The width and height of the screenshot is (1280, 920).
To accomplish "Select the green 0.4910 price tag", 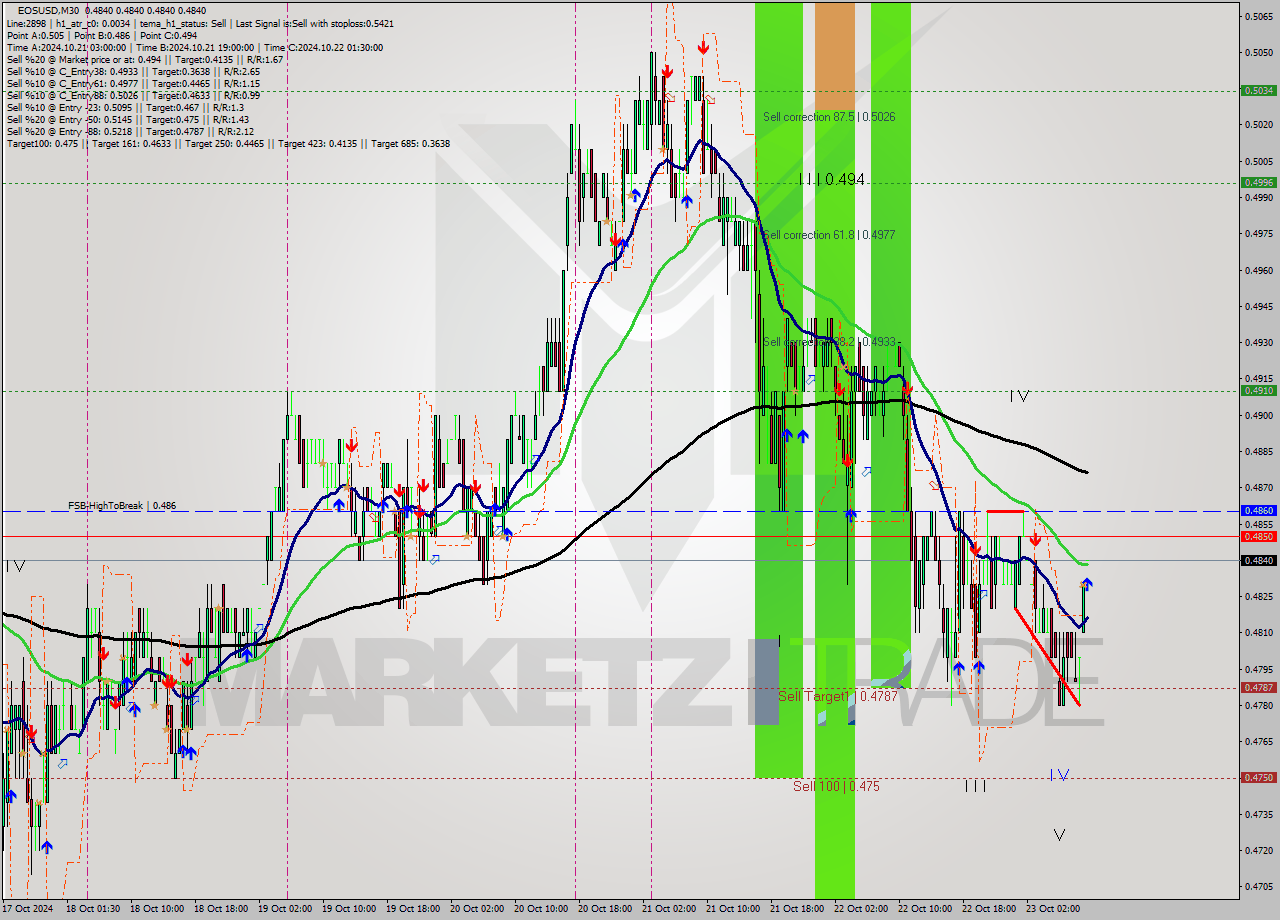I will tap(1258, 391).
